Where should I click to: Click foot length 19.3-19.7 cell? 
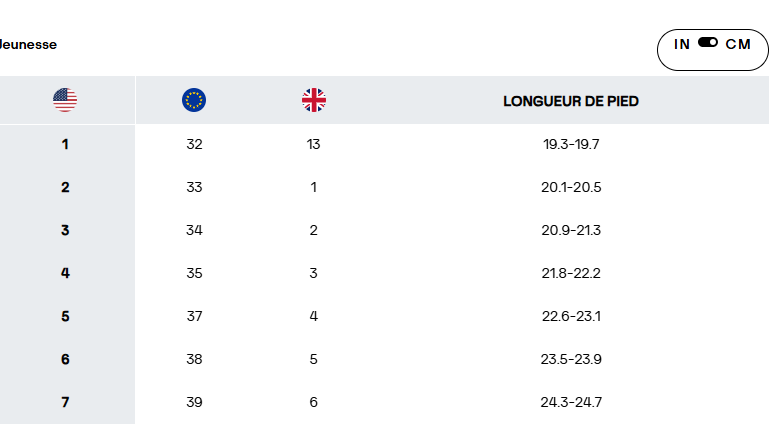coord(571,144)
